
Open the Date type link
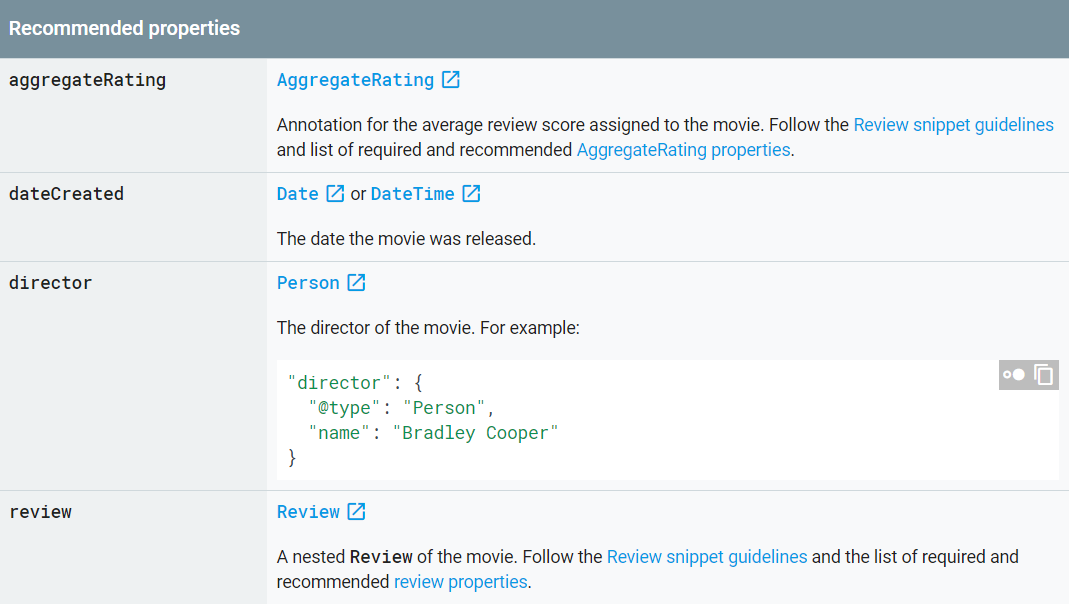tap(297, 194)
